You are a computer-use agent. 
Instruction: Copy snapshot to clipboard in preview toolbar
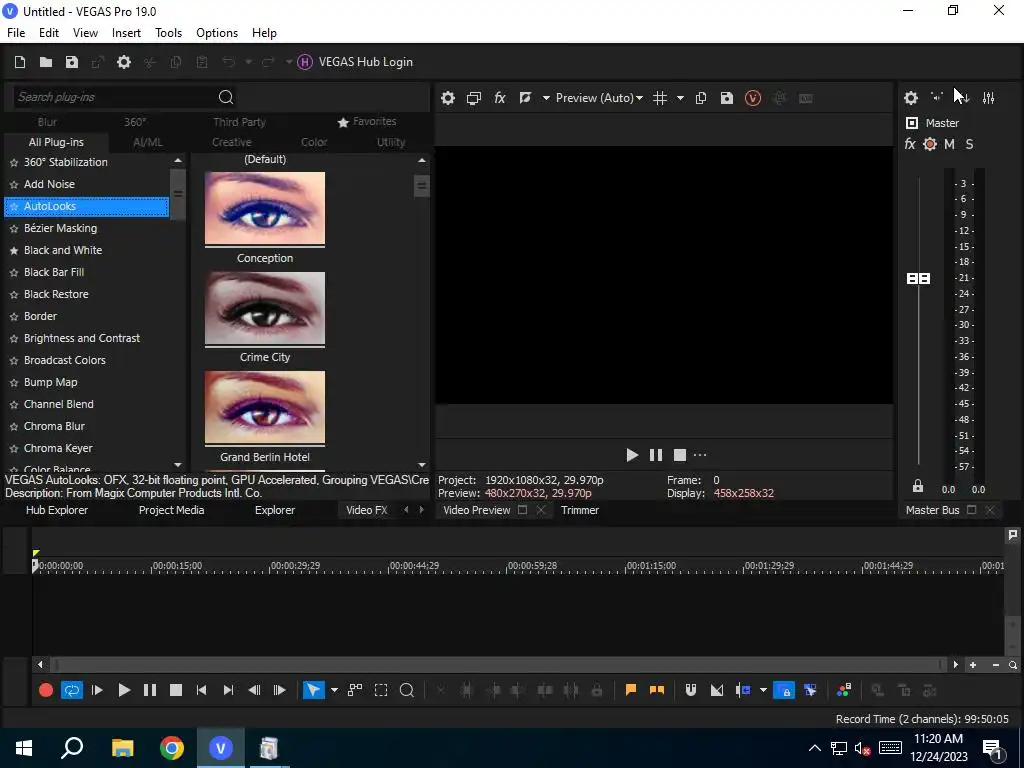pyautogui.click(x=701, y=98)
